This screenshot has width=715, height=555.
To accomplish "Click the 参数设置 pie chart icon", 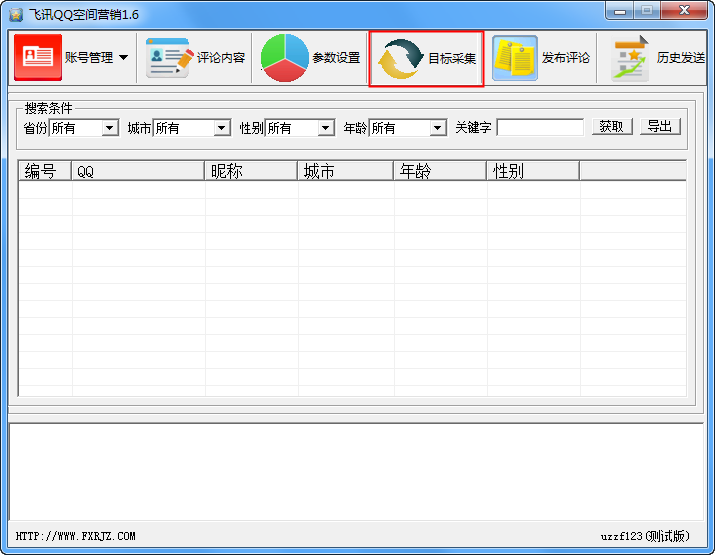I will pos(285,57).
